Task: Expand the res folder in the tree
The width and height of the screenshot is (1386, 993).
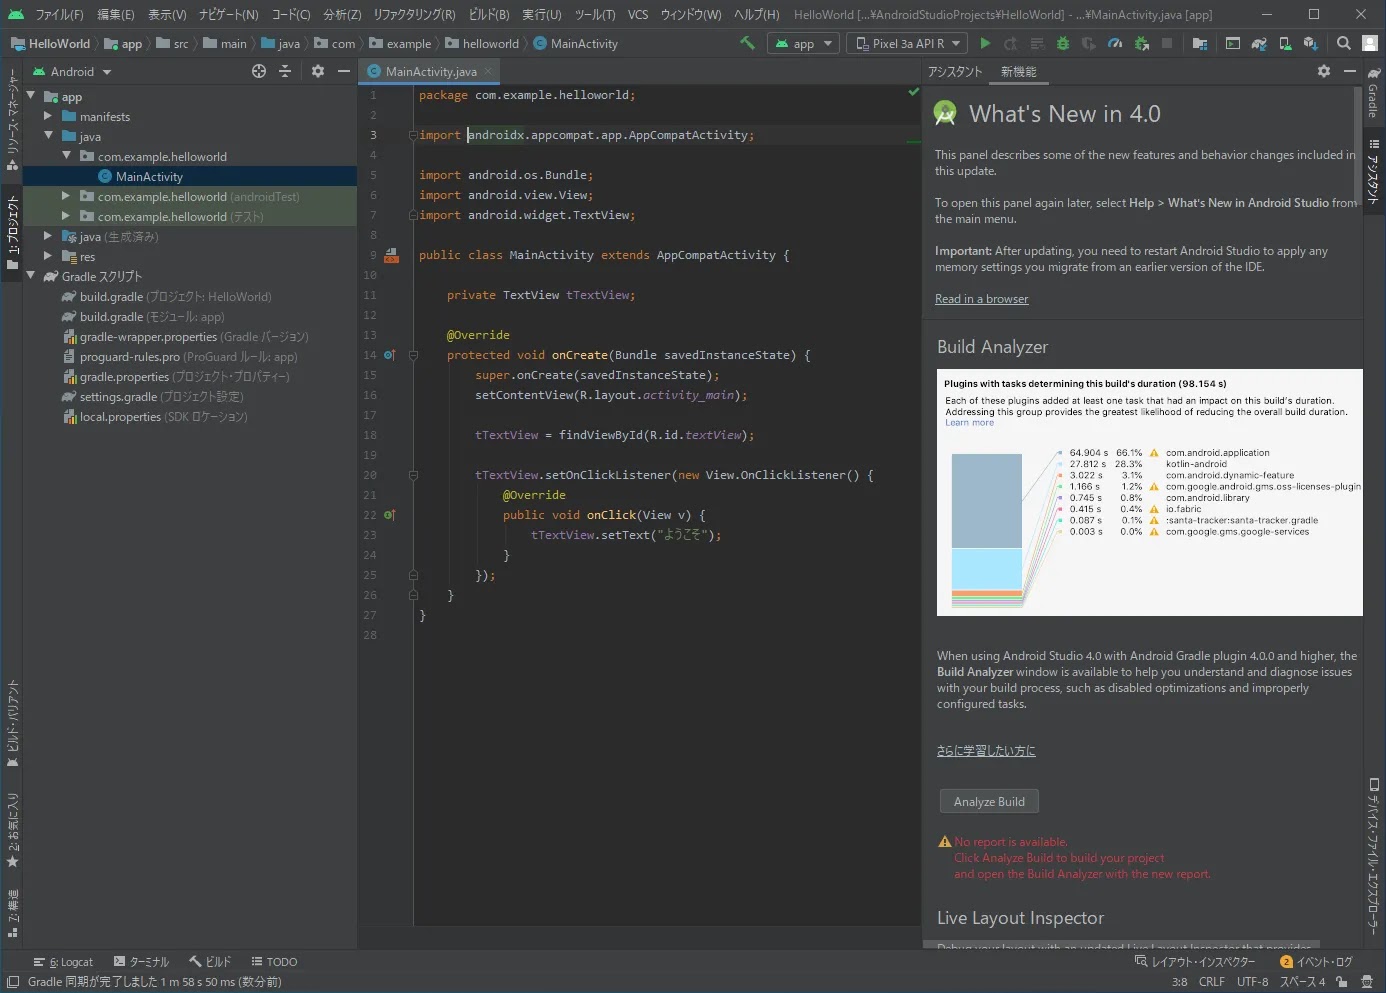Action: pyautogui.click(x=48, y=256)
